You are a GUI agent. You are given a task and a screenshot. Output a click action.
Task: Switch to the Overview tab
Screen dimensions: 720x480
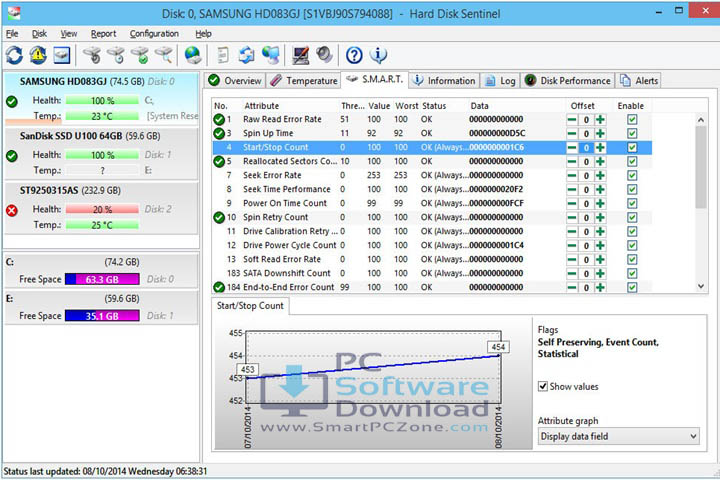(235, 81)
